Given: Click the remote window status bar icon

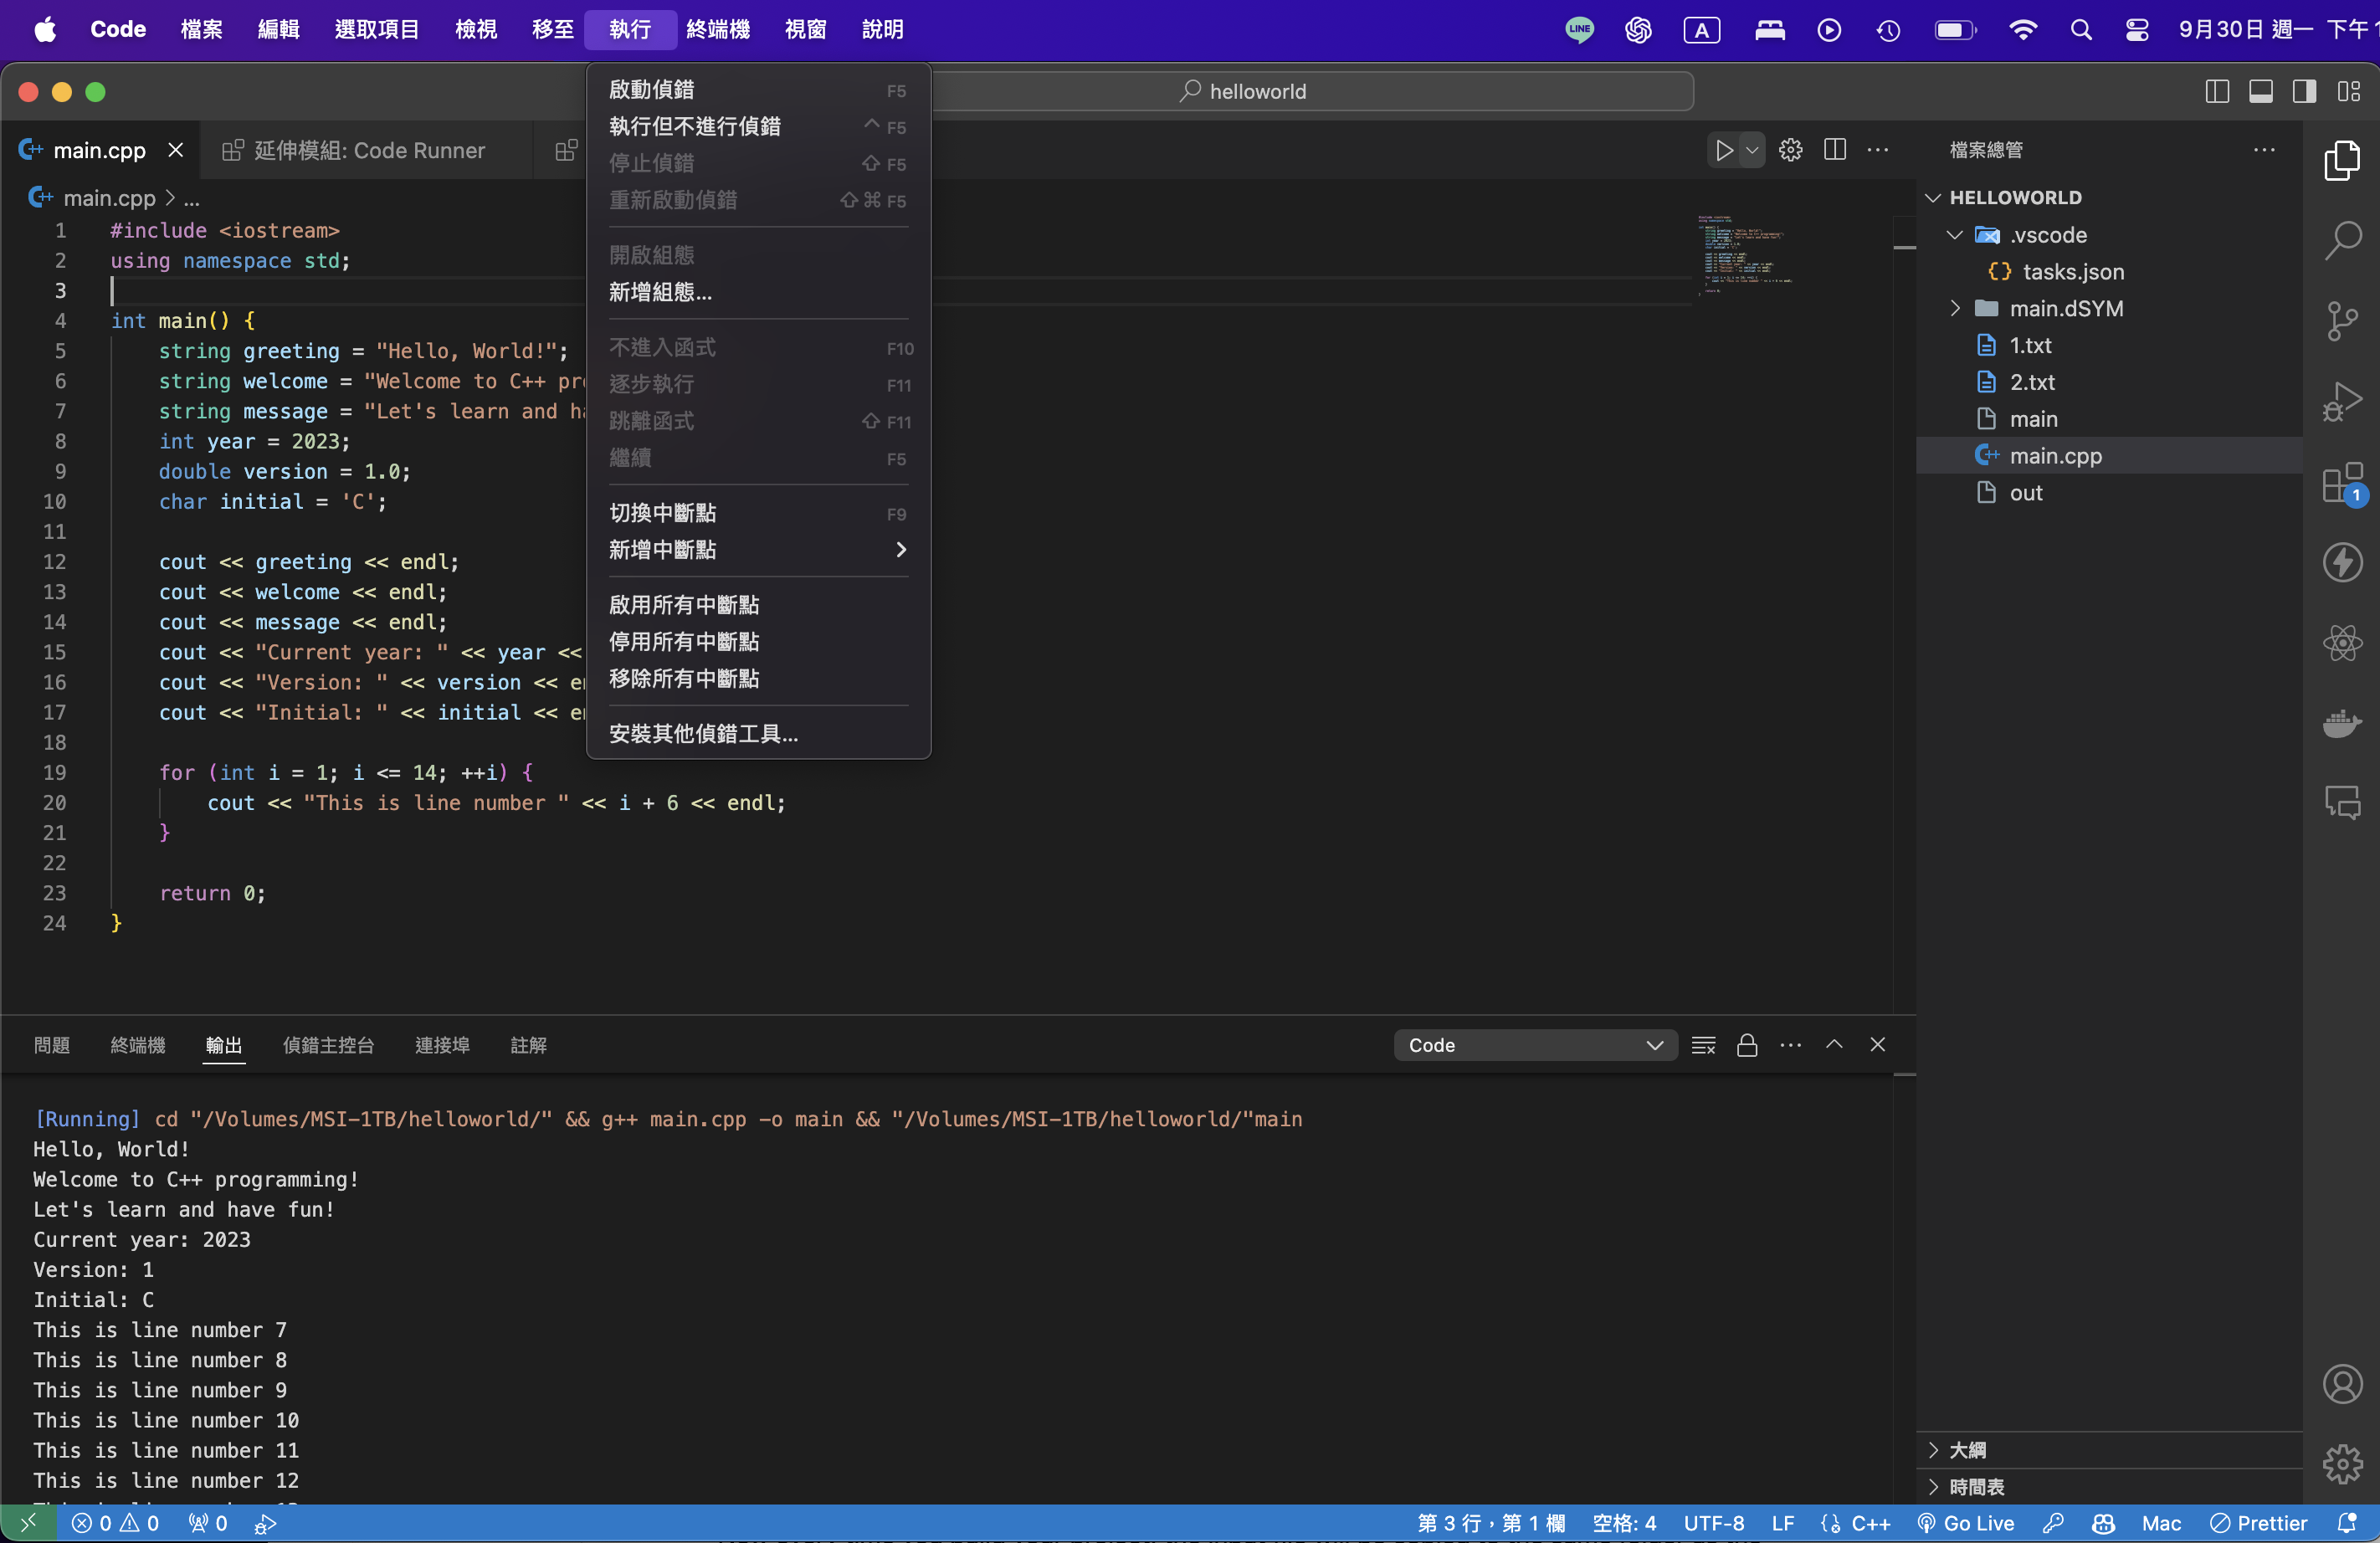Looking at the screenshot, I should pos(29,1523).
